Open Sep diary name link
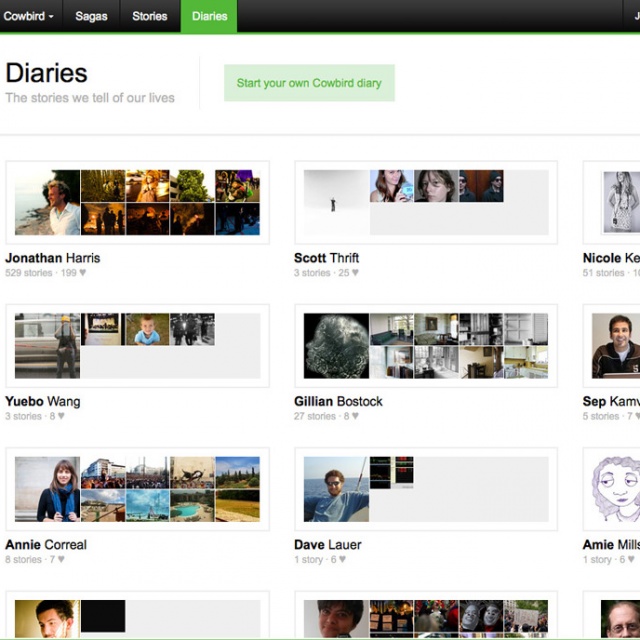Viewport: 640px width, 640px height. click(x=611, y=401)
